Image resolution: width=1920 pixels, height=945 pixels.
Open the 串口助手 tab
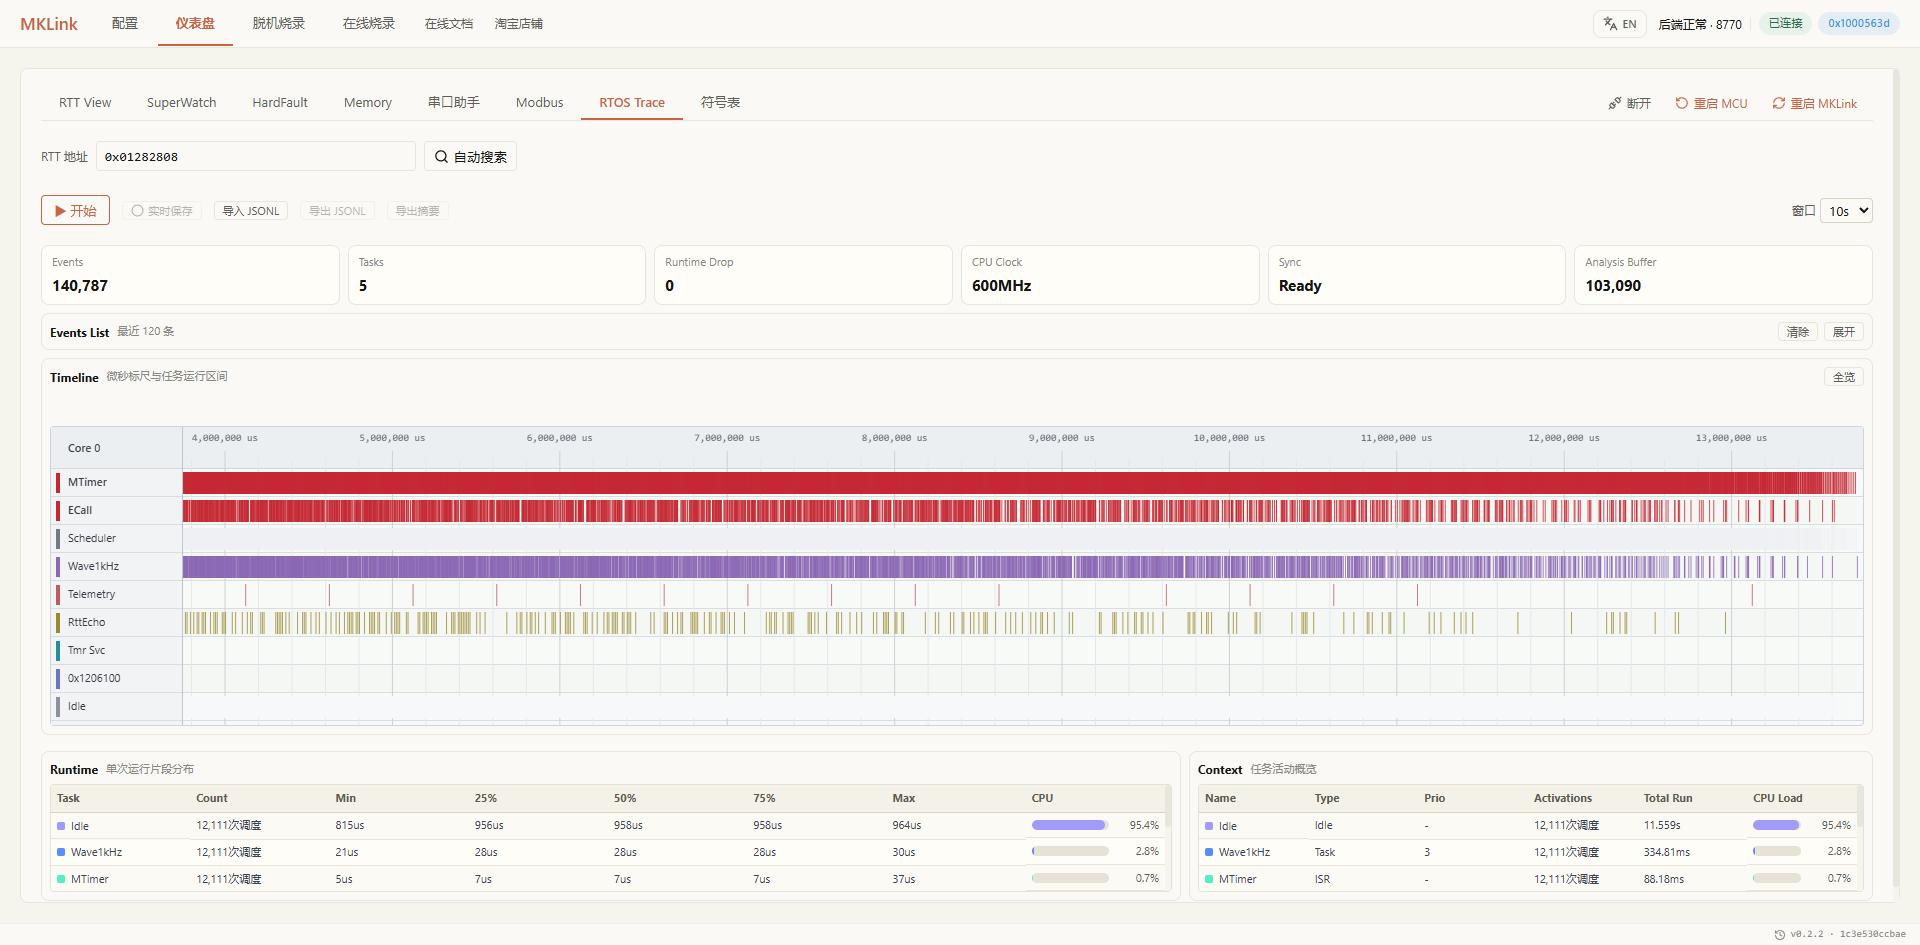point(454,102)
